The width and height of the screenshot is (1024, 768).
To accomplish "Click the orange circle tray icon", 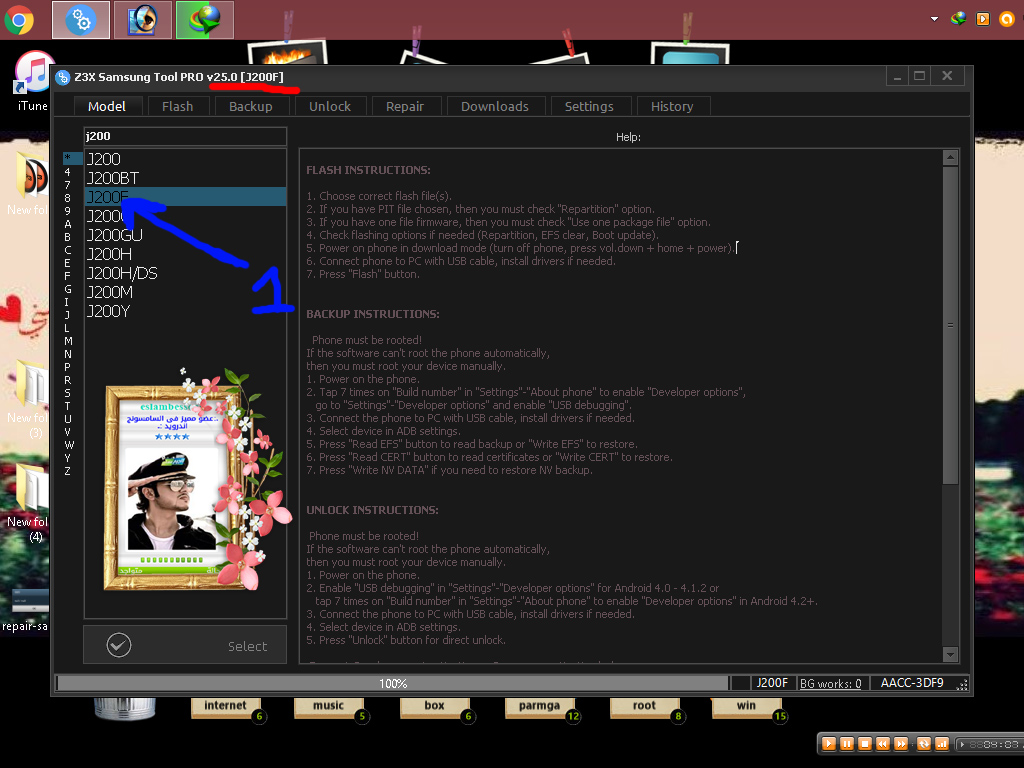I will click(1006, 19).
